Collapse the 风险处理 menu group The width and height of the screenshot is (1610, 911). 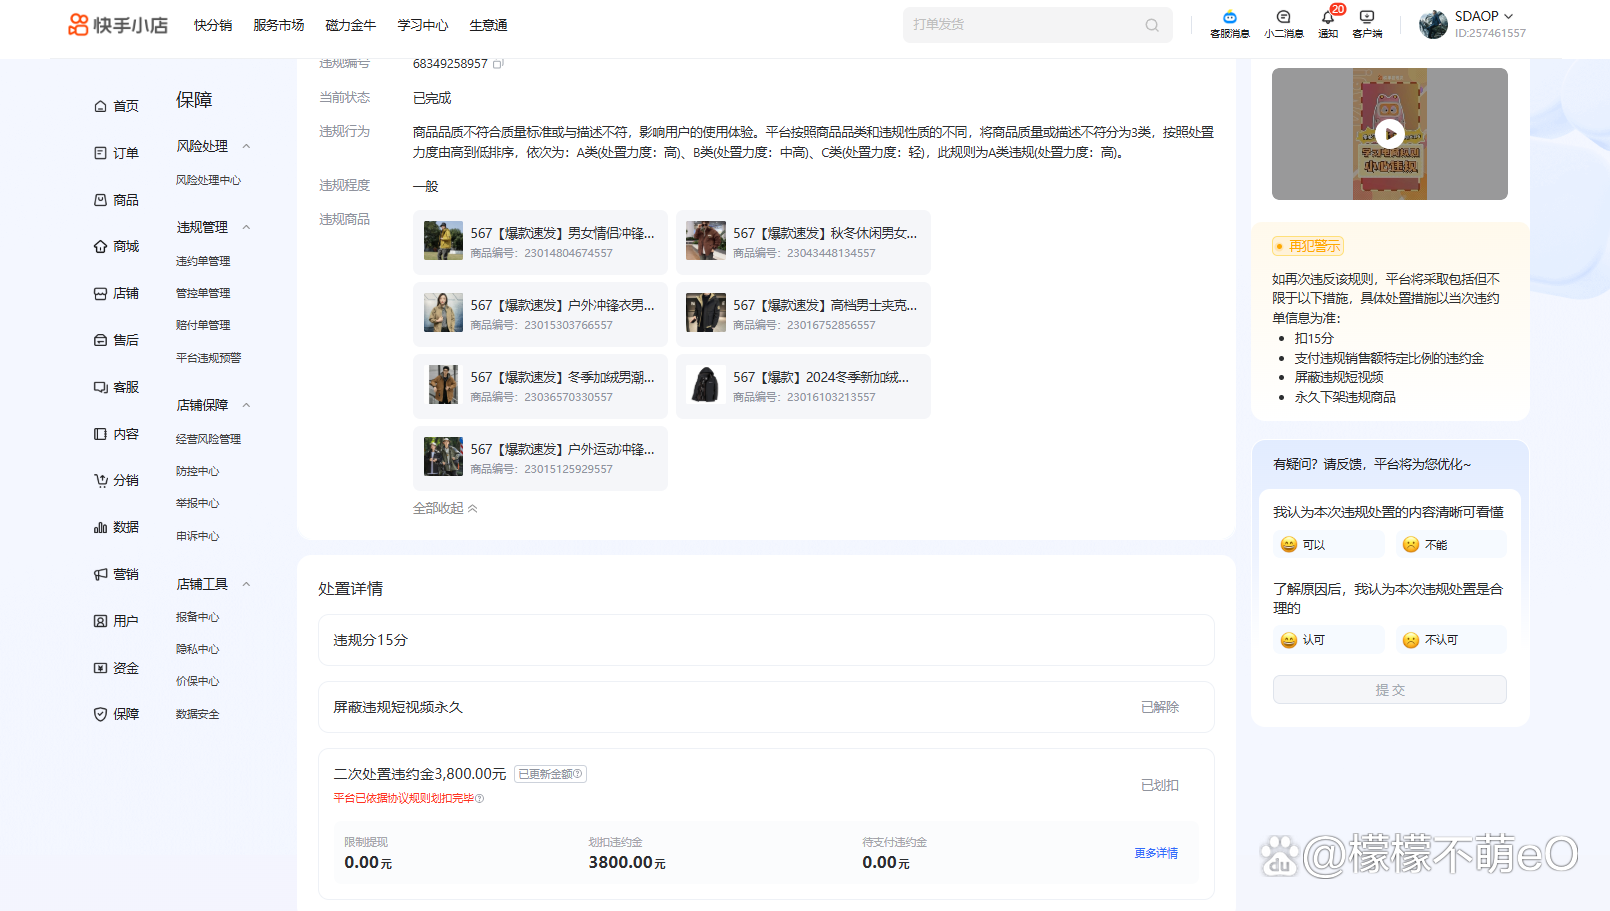[x=246, y=146]
